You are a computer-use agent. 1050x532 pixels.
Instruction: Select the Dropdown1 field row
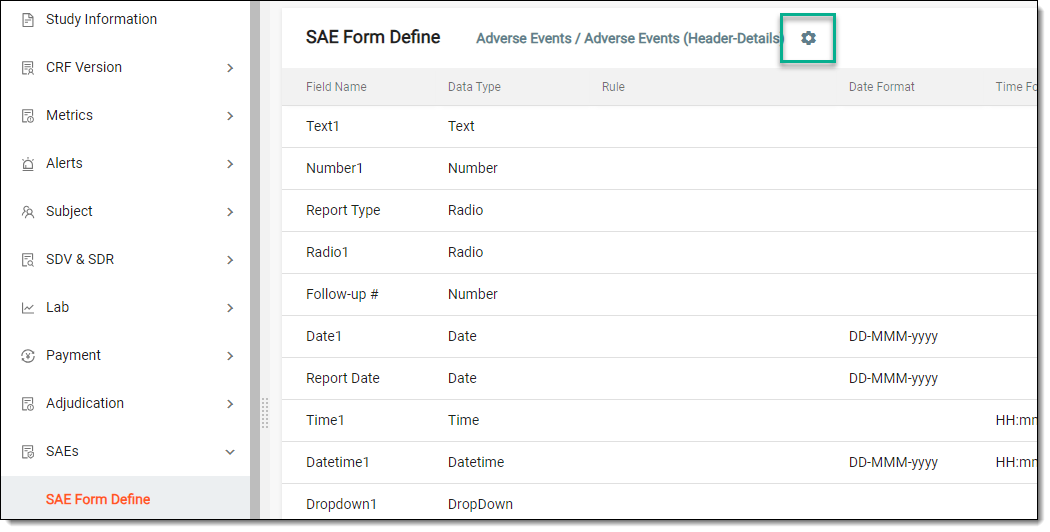660,501
